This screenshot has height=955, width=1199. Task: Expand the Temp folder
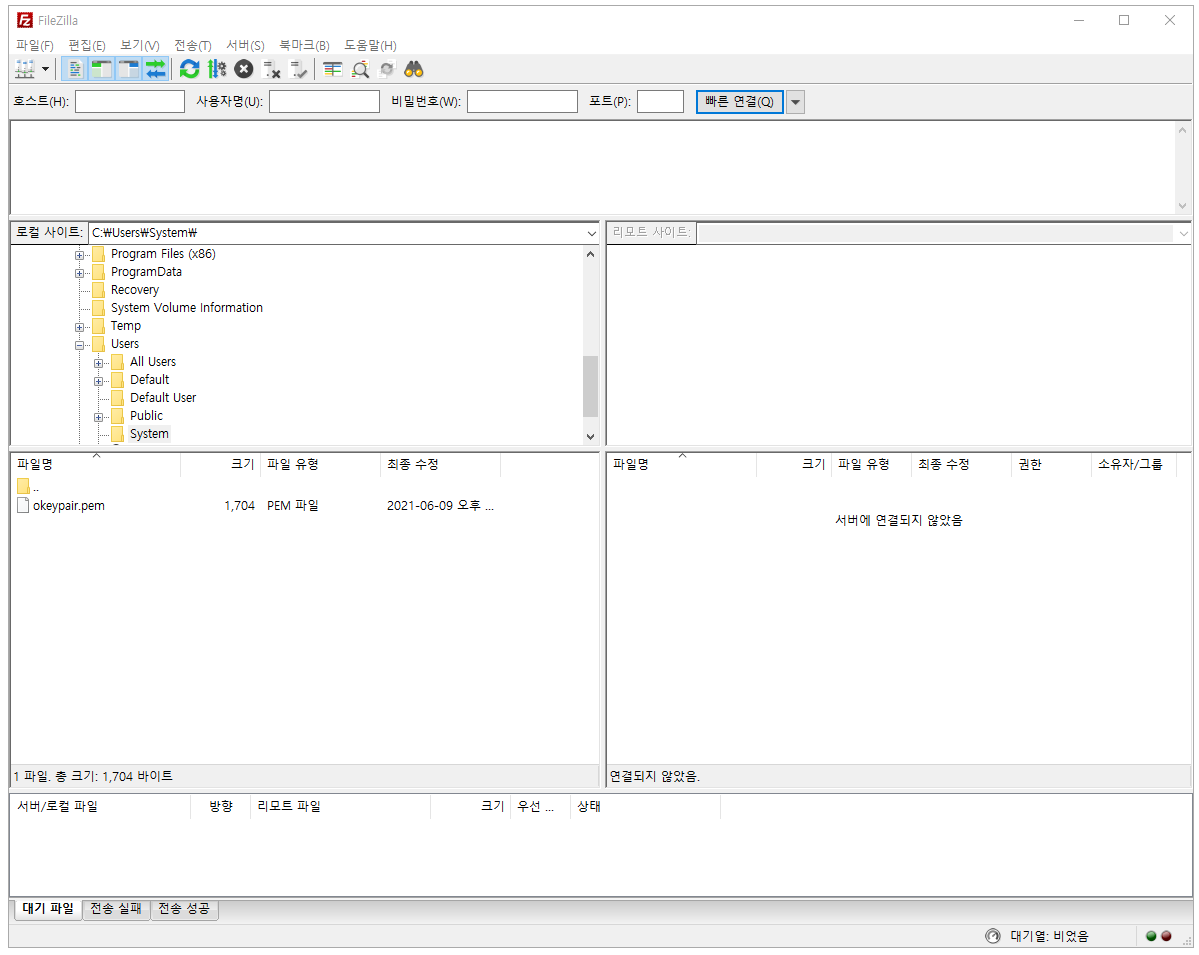tap(80, 327)
